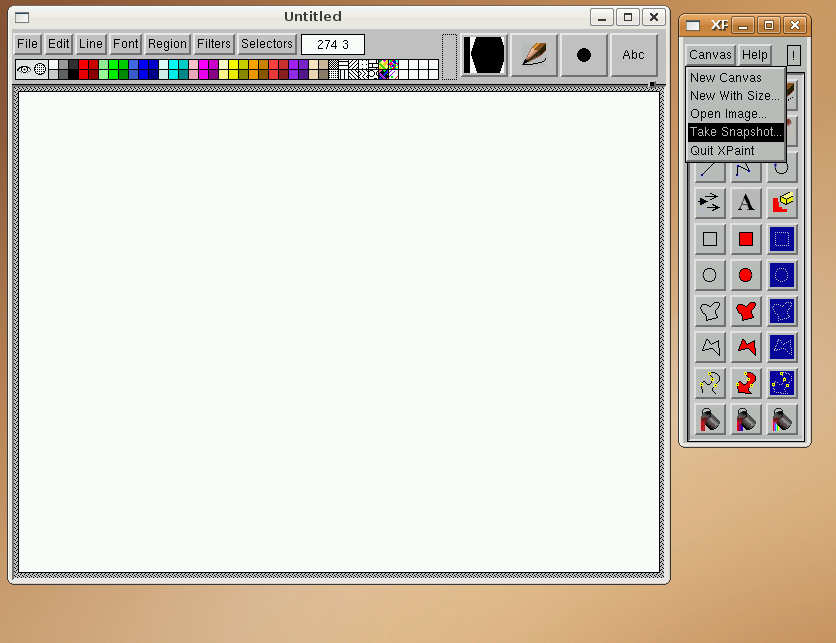836x643 pixels.
Task: Click the black dot brush size button
Action: coord(584,55)
